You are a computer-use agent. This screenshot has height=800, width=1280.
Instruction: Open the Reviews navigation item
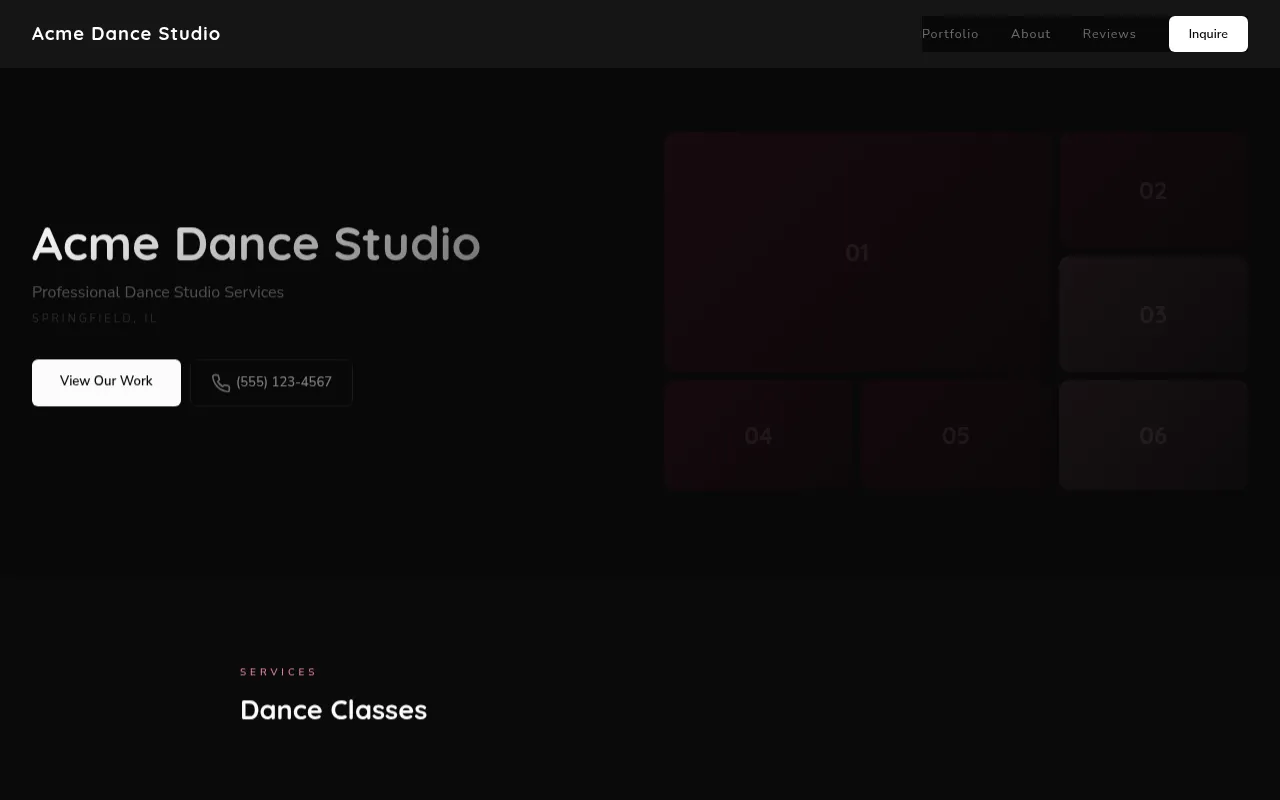(x=1109, y=33)
